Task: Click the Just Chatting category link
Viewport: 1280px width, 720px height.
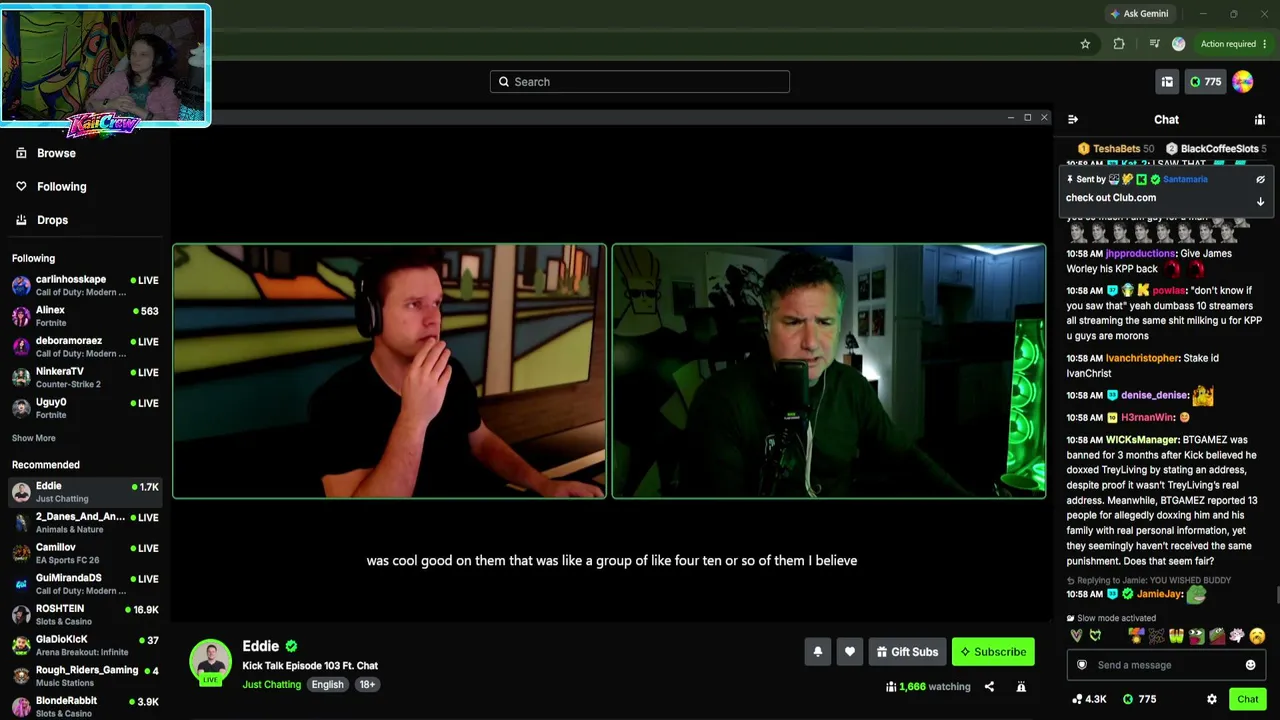Action: pos(271,685)
